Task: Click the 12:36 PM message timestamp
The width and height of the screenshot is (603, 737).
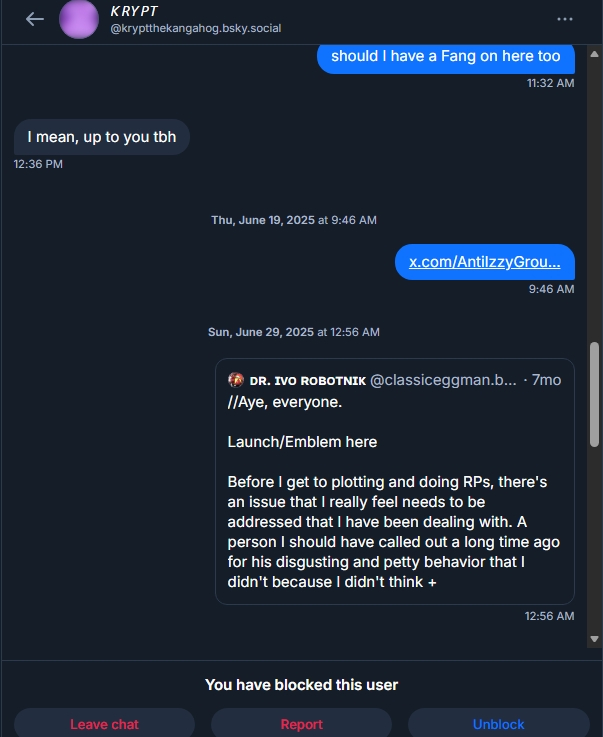Action: pos(38,164)
